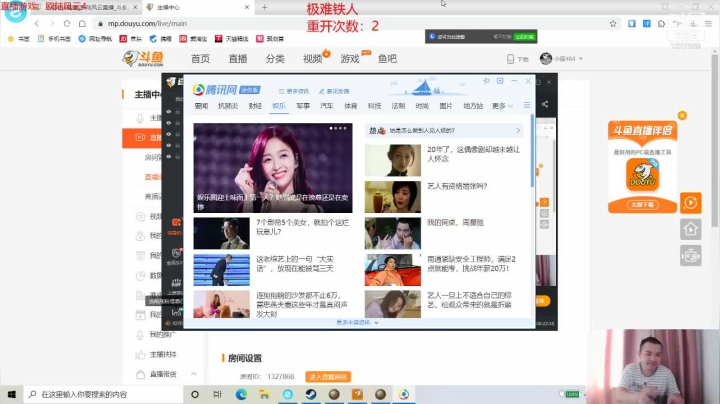Viewport: 720px width, 404px height.
Task: Open 视频 in Douyu navigation
Action: pos(313,59)
